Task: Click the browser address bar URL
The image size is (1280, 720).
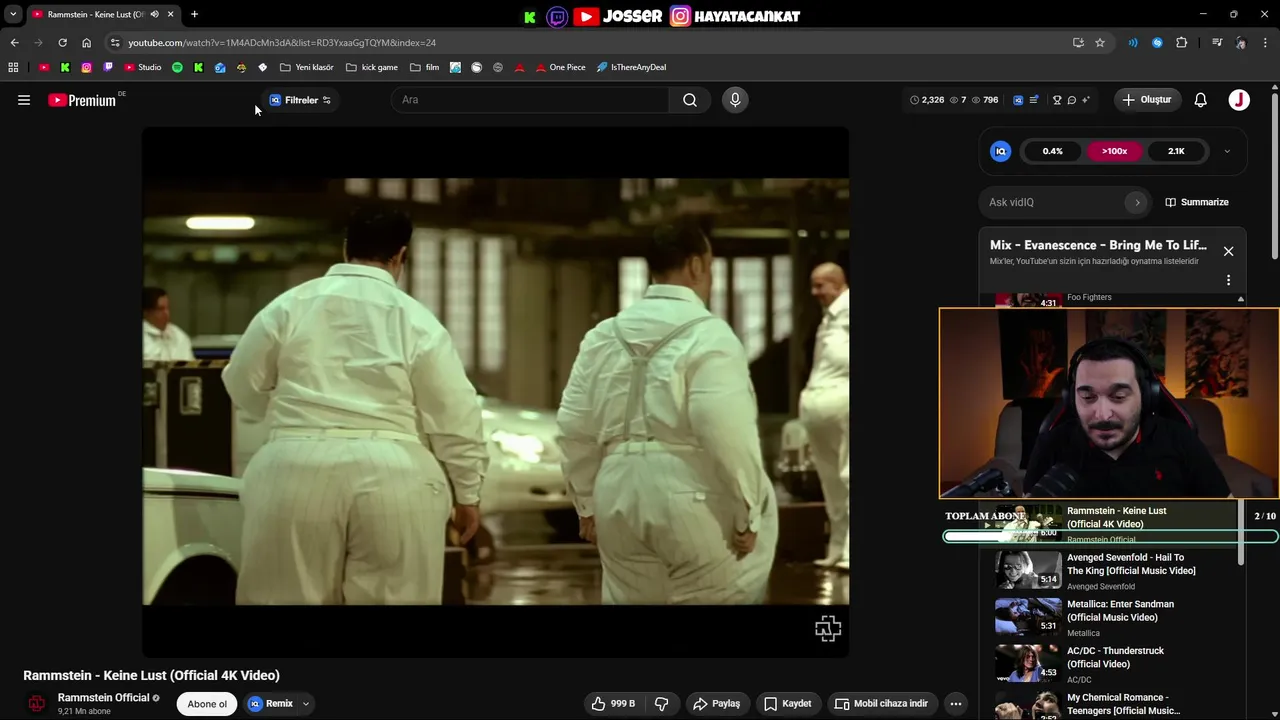Action: pyautogui.click(x=282, y=43)
